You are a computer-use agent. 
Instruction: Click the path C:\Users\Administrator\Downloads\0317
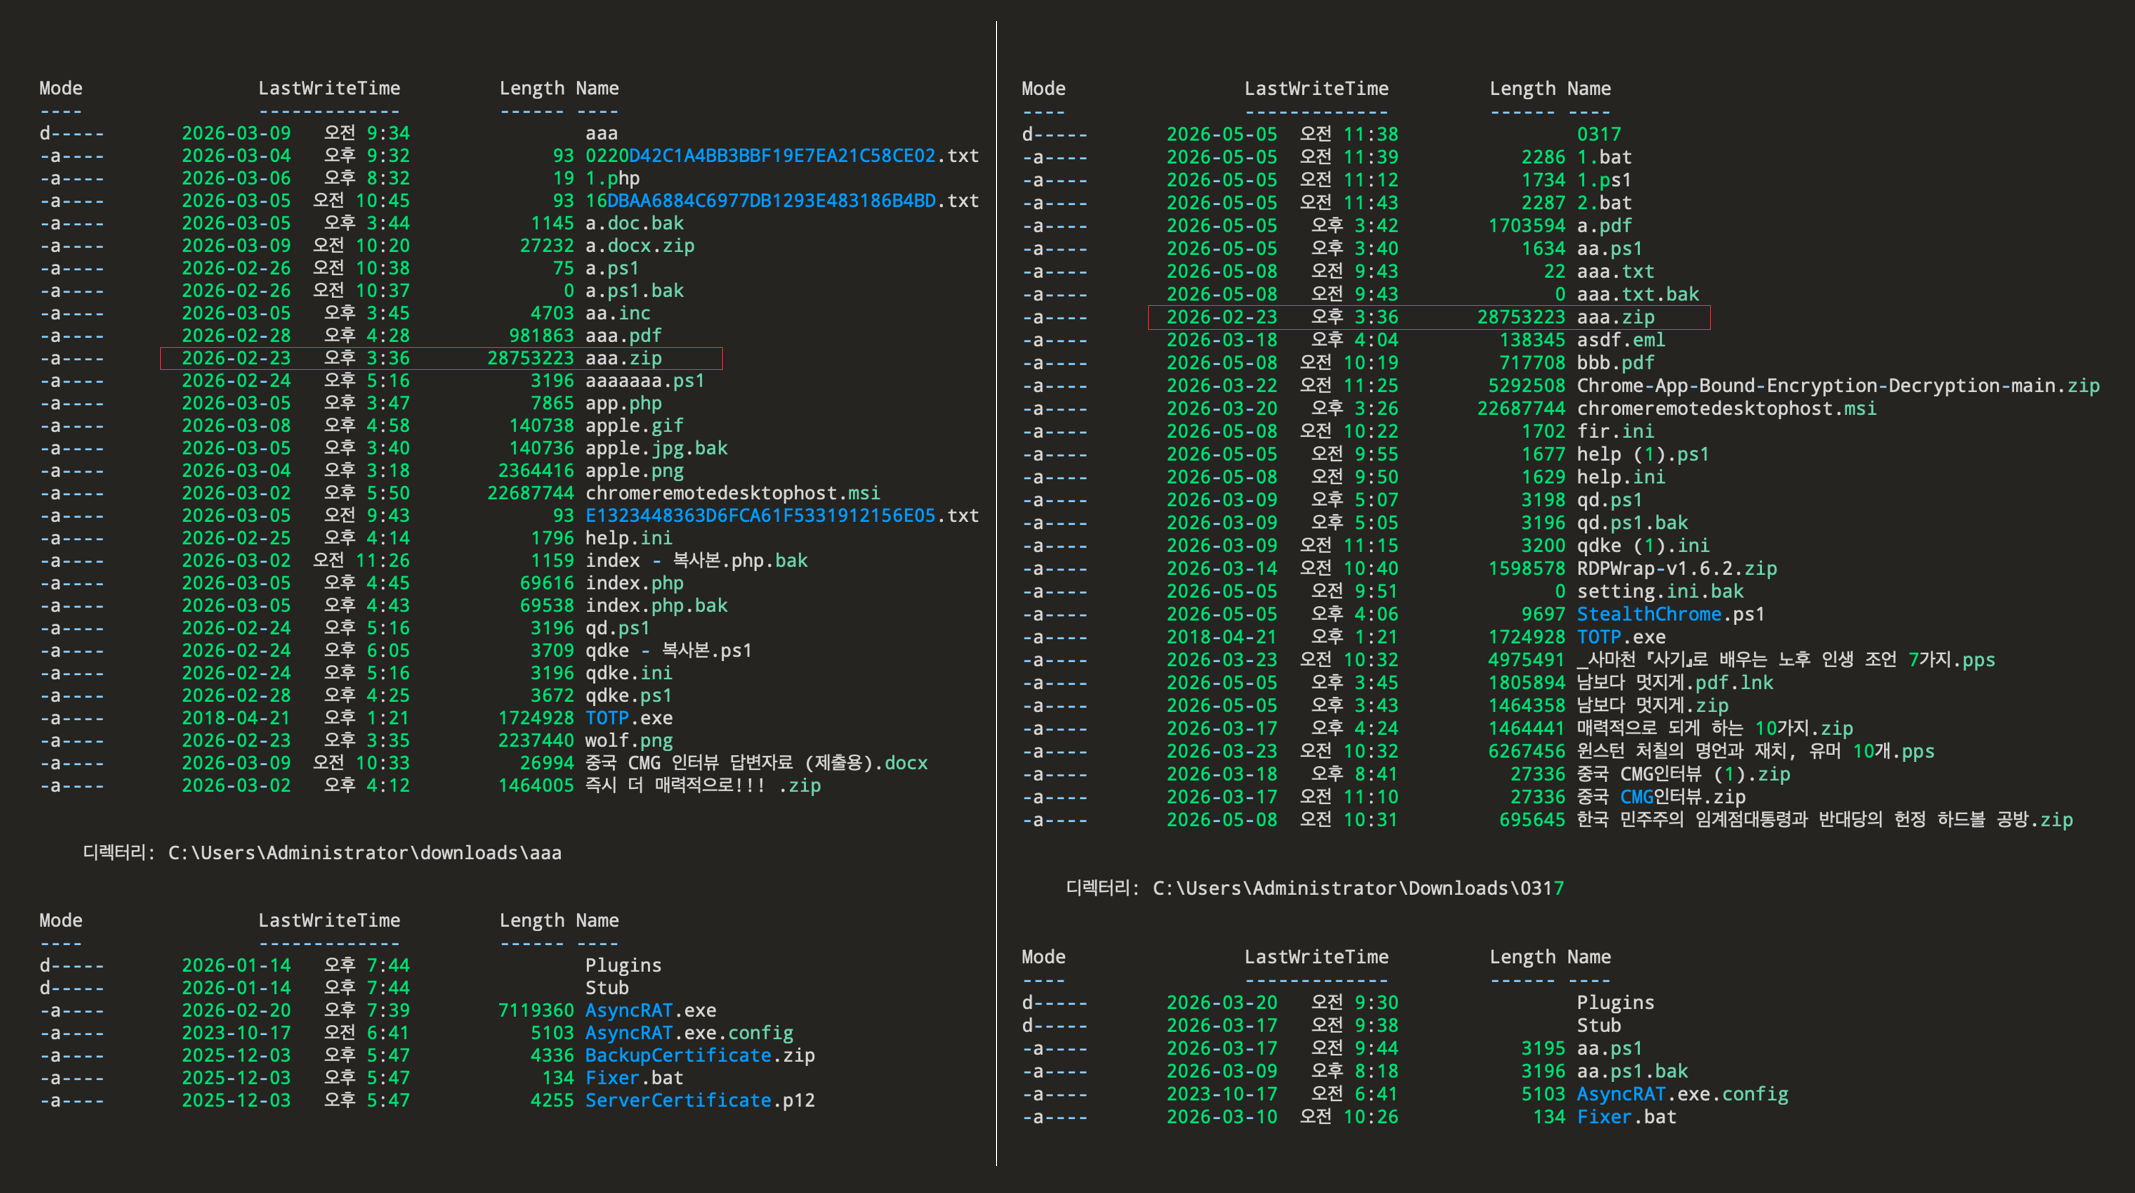coord(1358,888)
